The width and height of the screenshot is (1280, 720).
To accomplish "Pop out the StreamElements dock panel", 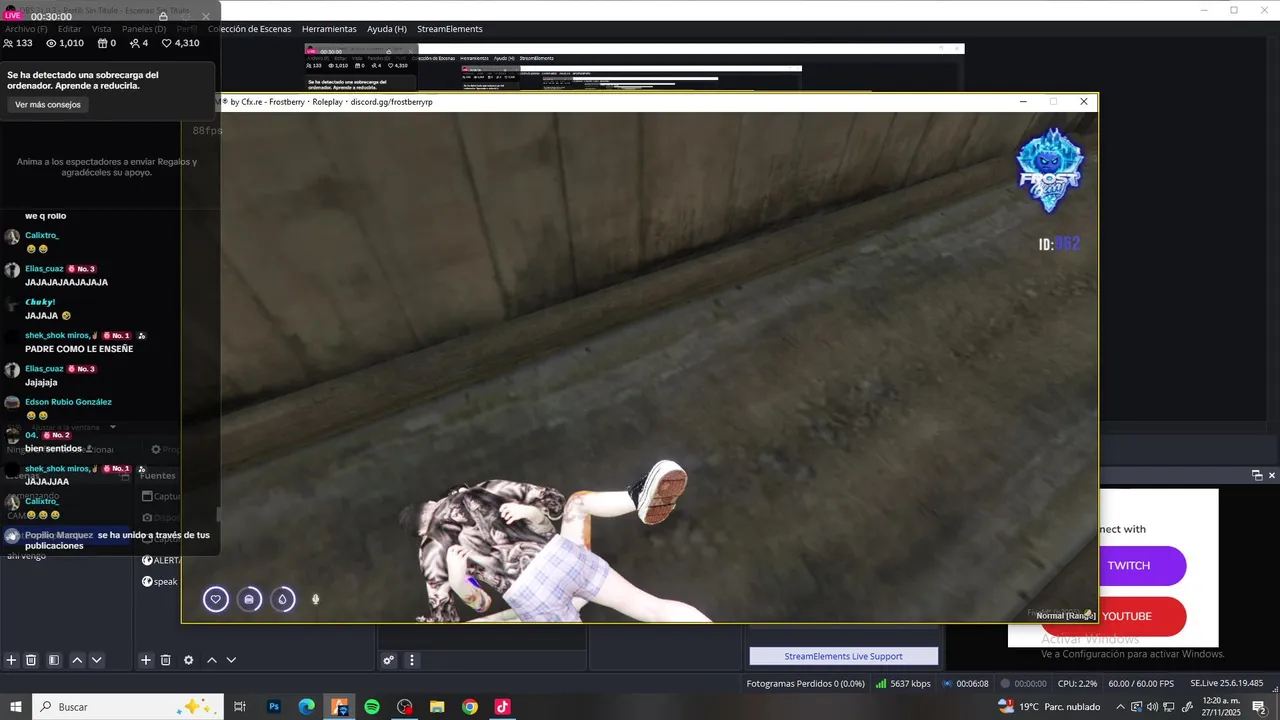I will [1257, 475].
